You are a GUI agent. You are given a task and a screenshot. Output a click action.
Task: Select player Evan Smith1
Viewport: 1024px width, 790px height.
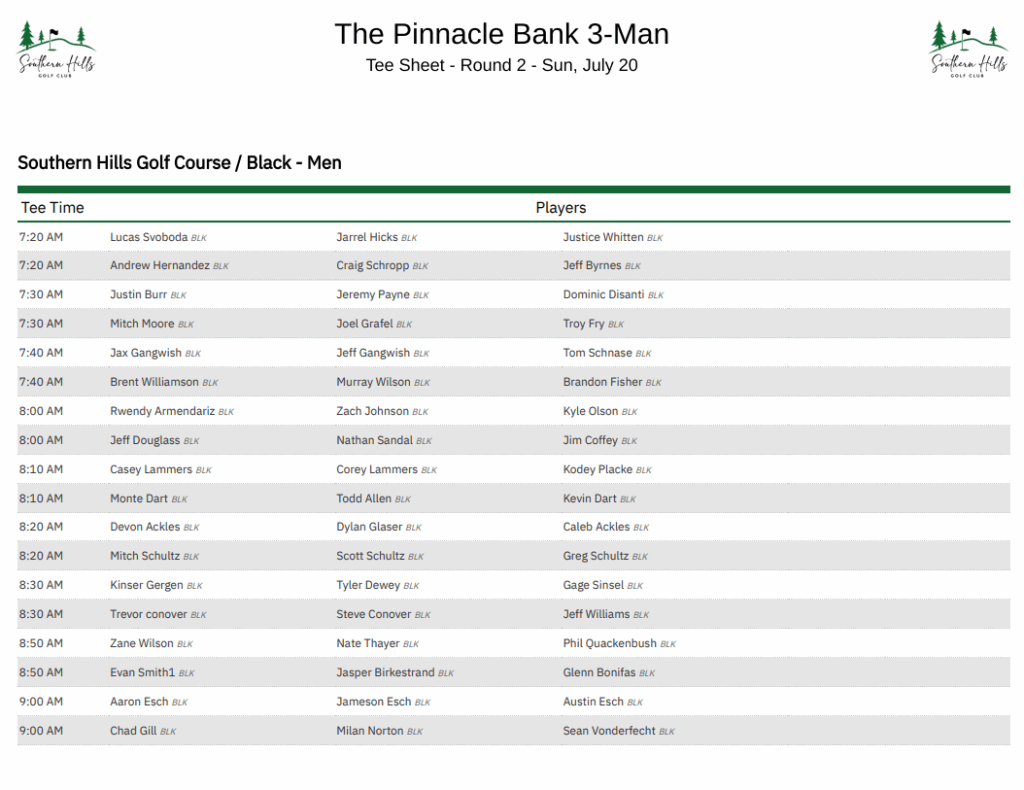click(142, 672)
